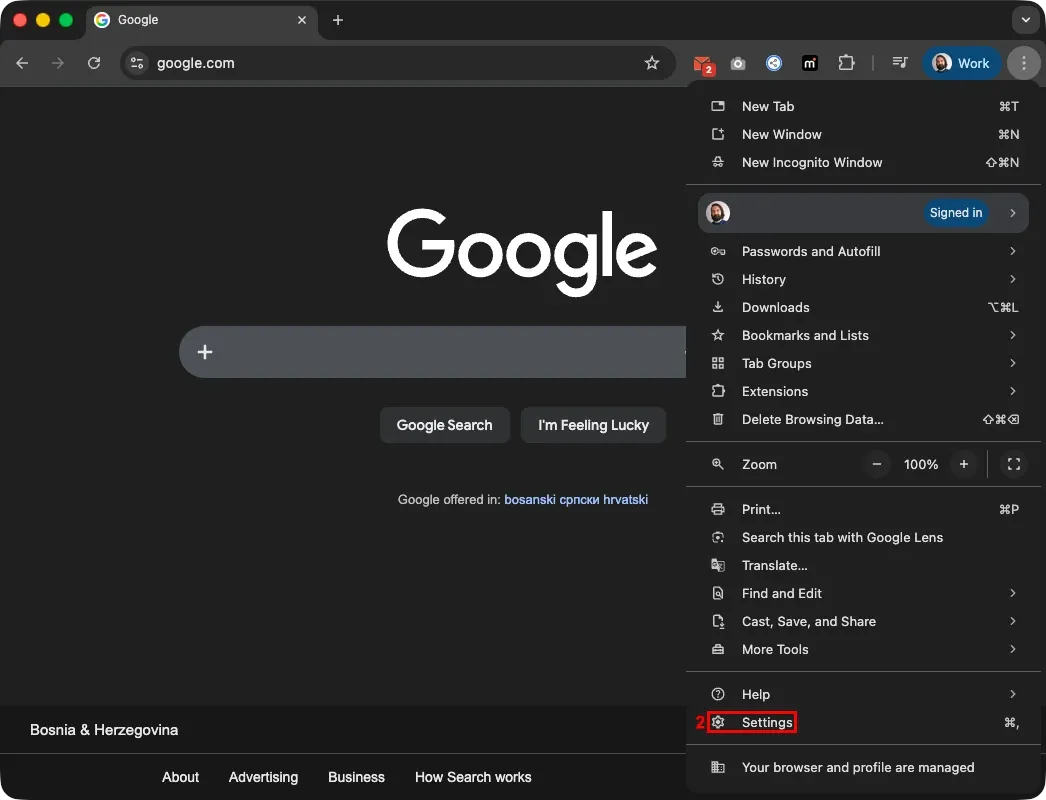Viewport: 1046px width, 800px height.
Task: Open the About footer link
Action: [180, 777]
